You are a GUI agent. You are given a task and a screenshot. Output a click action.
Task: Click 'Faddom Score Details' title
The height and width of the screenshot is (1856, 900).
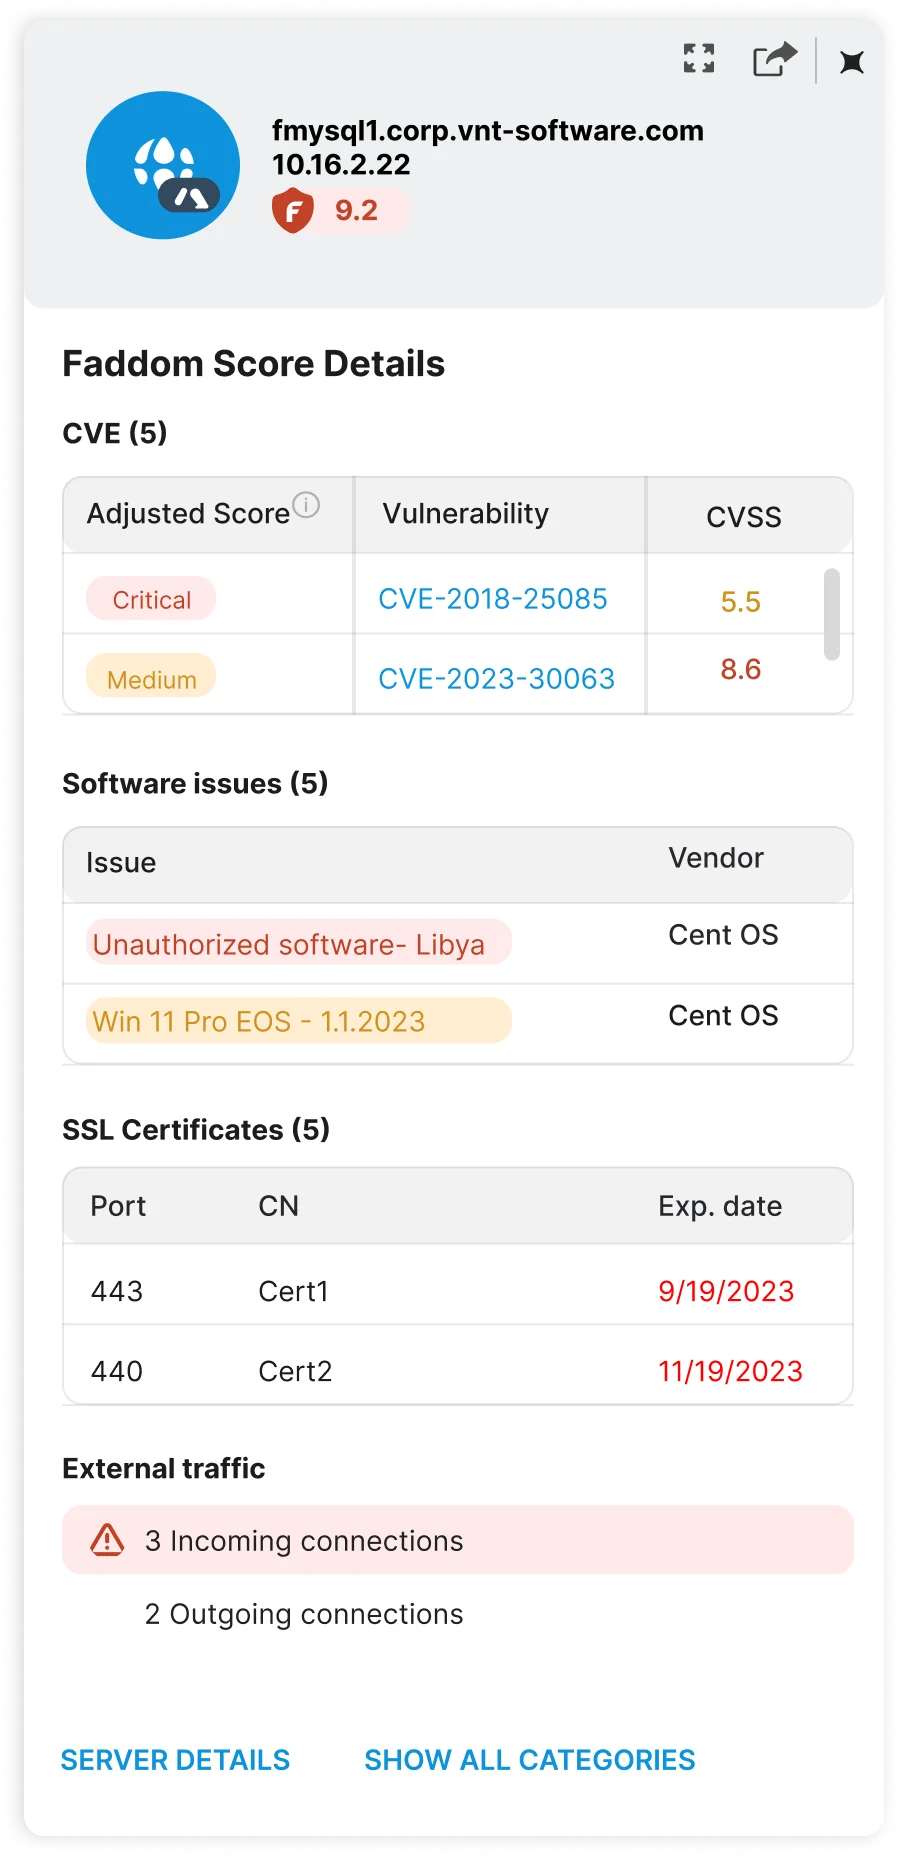tap(254, 364)
